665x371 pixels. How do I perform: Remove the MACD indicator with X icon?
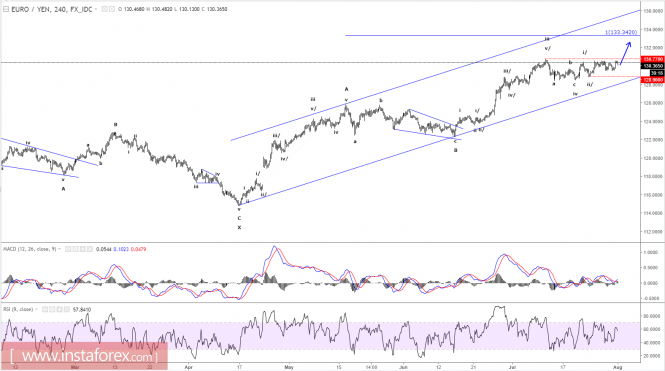pyautogui.click(x=90, y=249)
